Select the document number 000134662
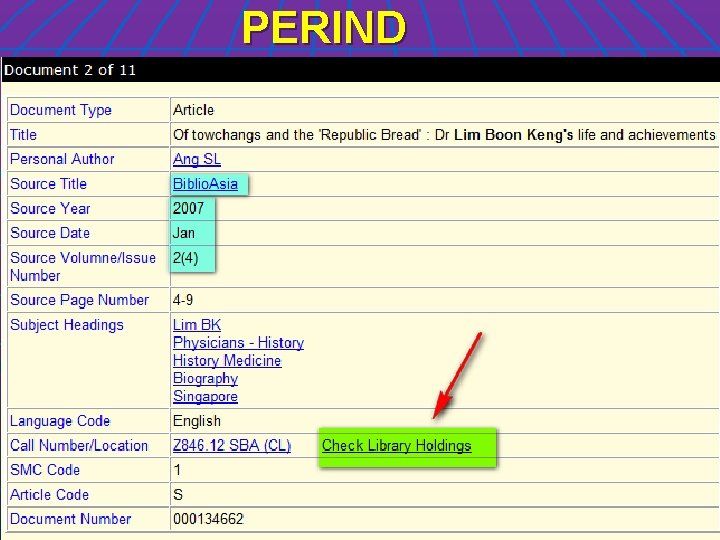This screenshot has height=540, width=720. coord(208,519)
